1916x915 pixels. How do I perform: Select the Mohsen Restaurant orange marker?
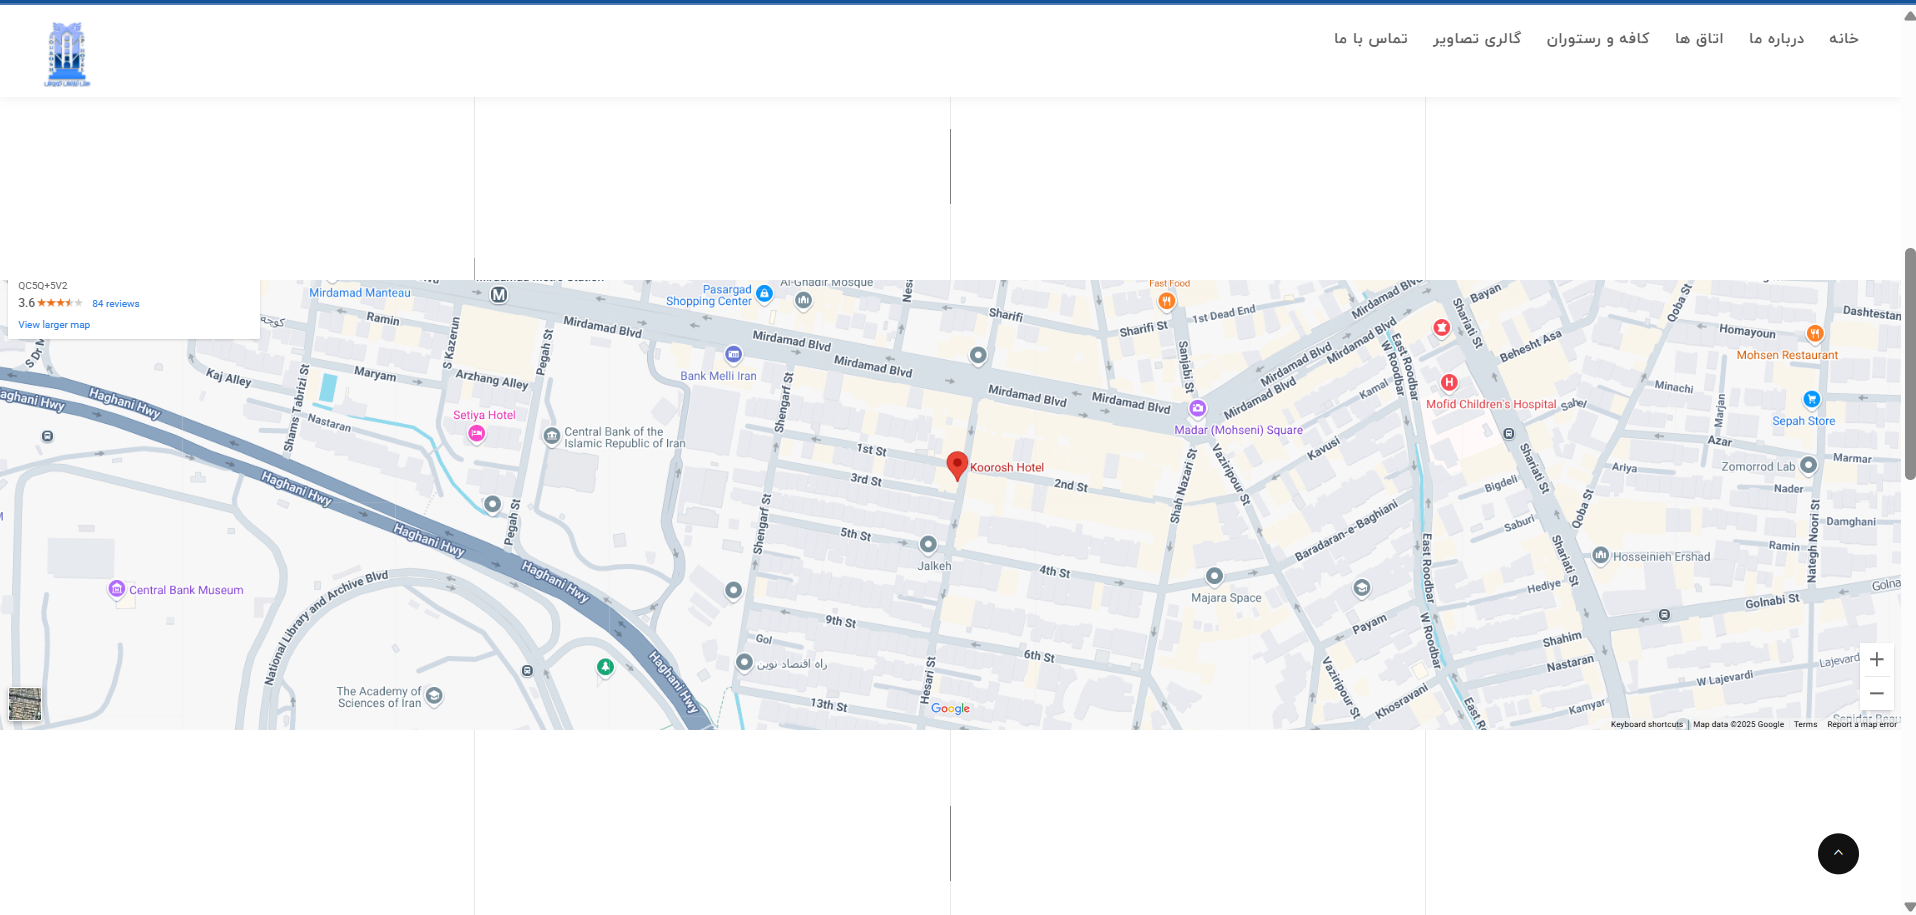(x=1815, y=334)
